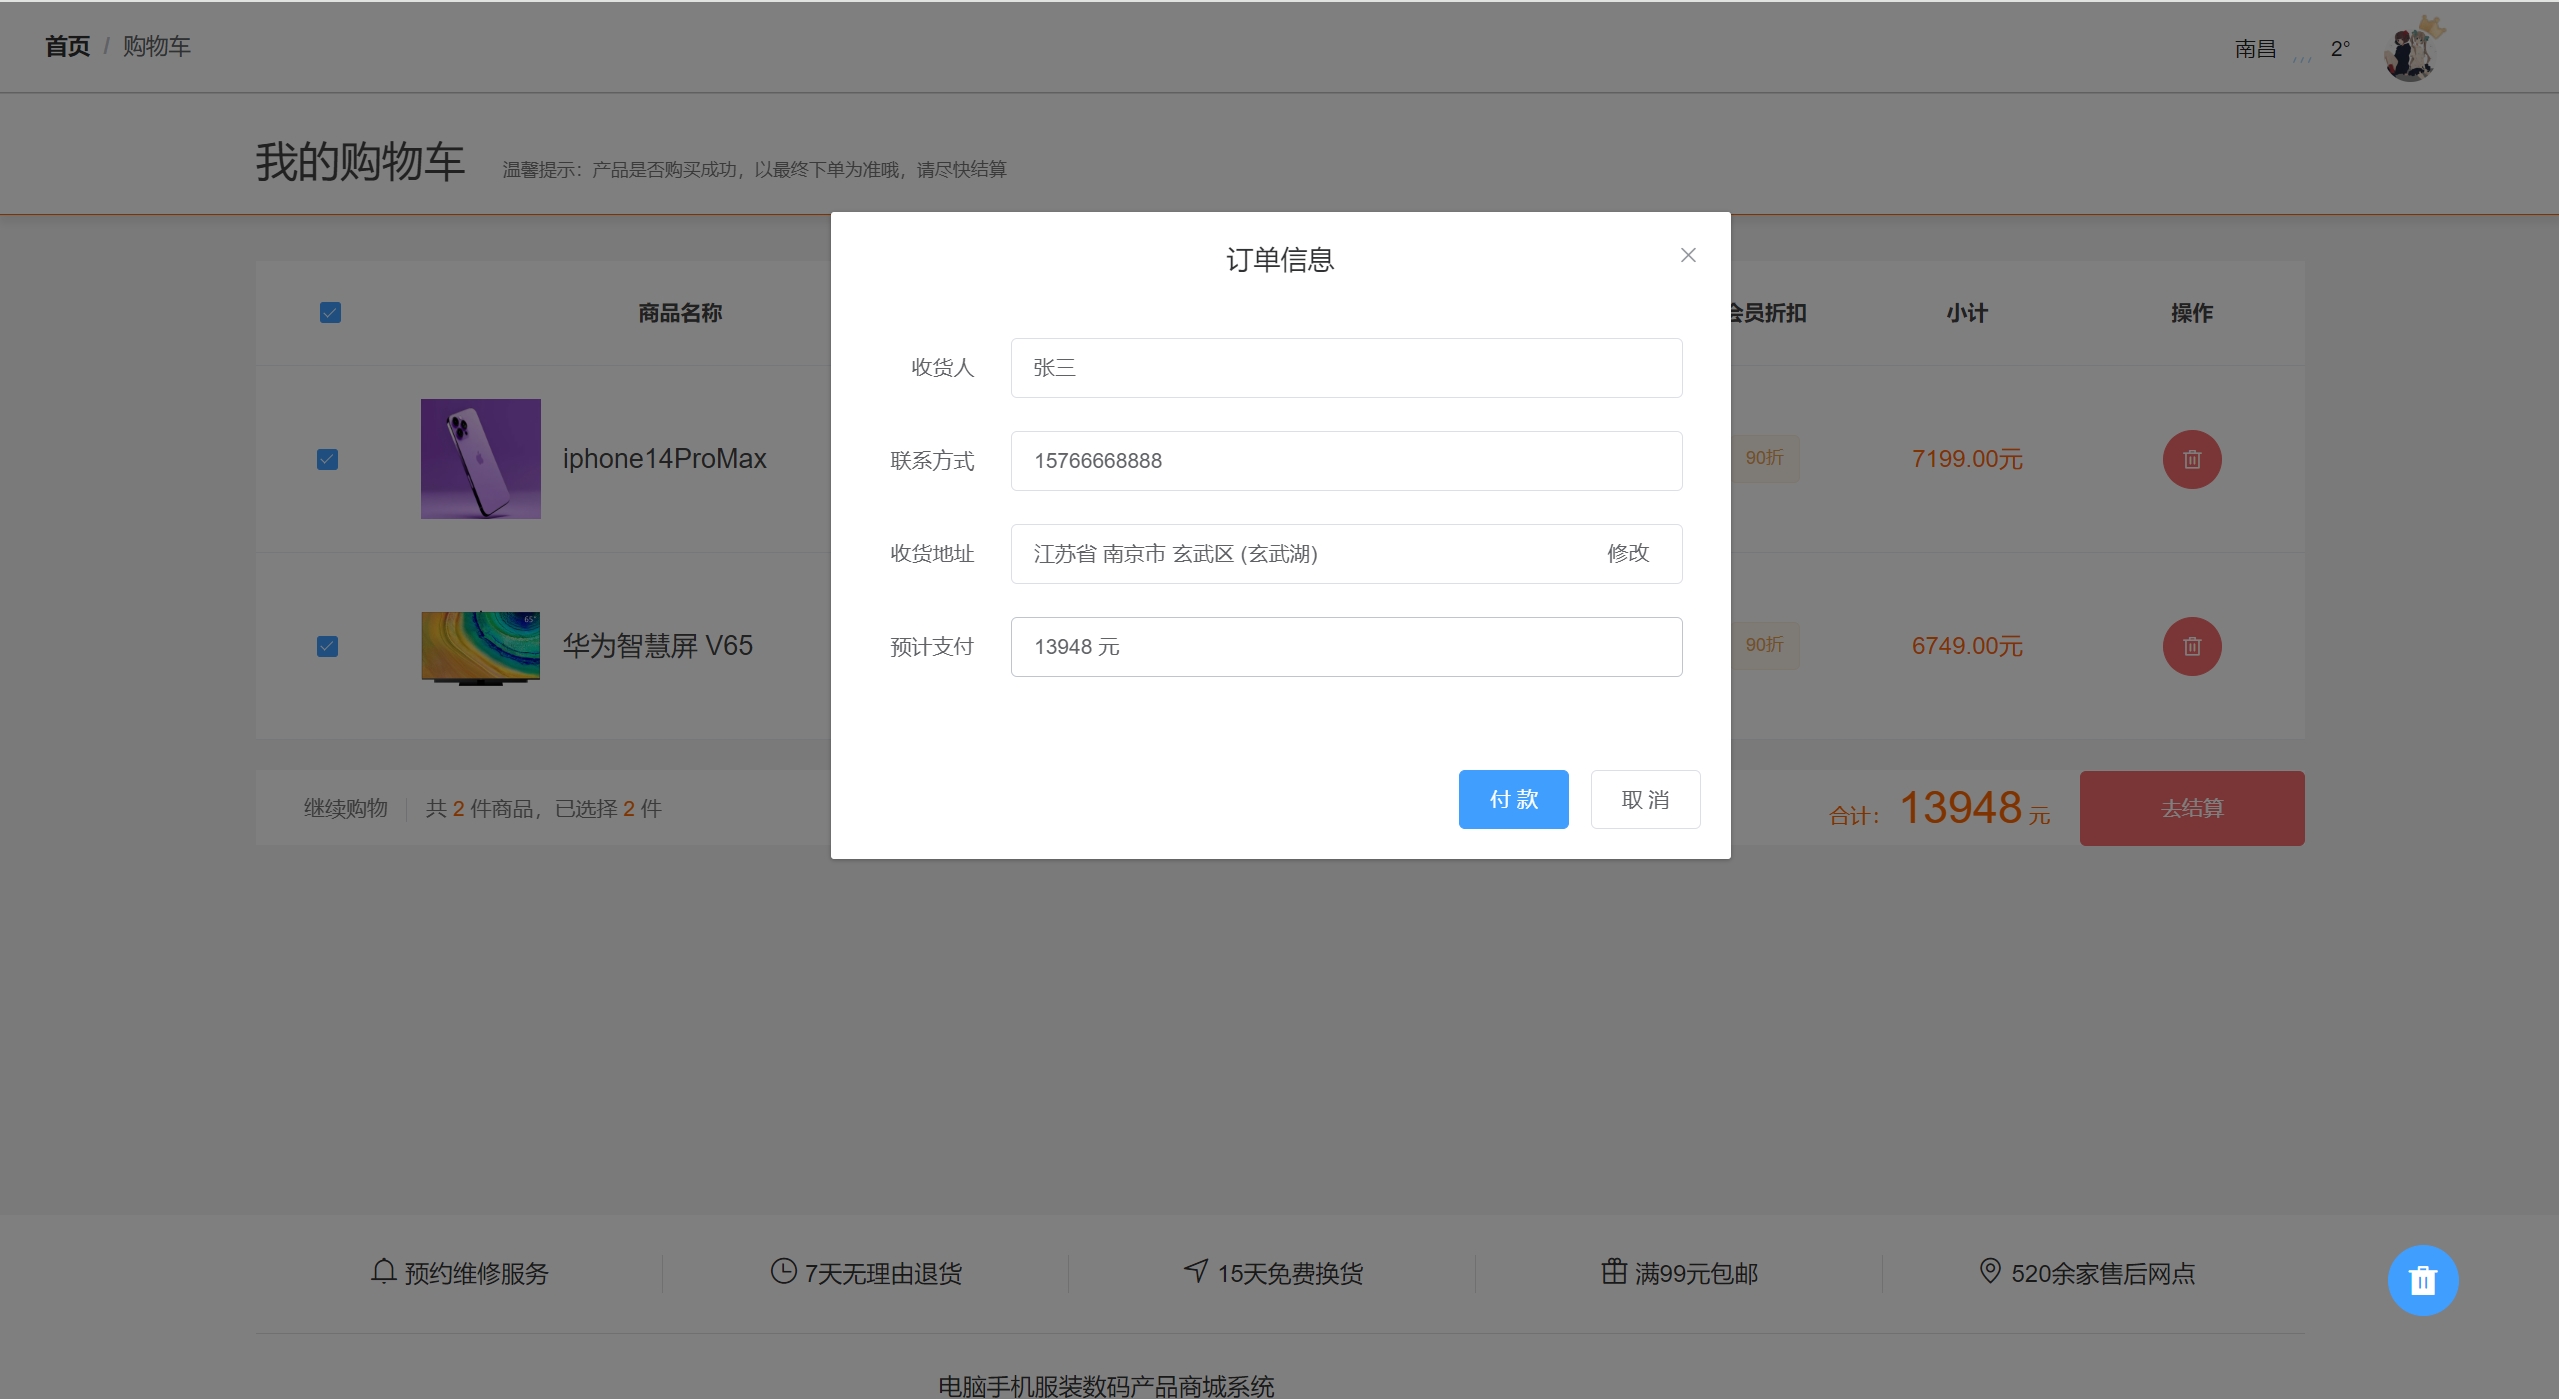Click the delete icon for iphone14ProMax
Screen dimensions: 2559x1399
2191,459
